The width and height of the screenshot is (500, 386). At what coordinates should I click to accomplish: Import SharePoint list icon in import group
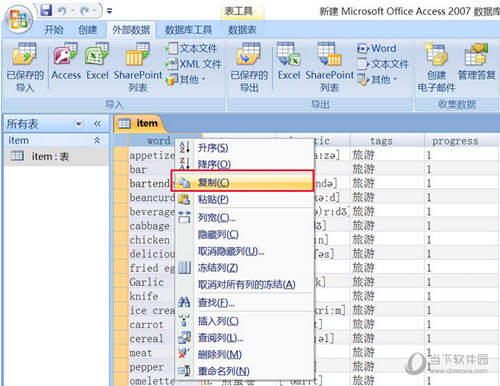pyautogui.click(x=138, y=68)
